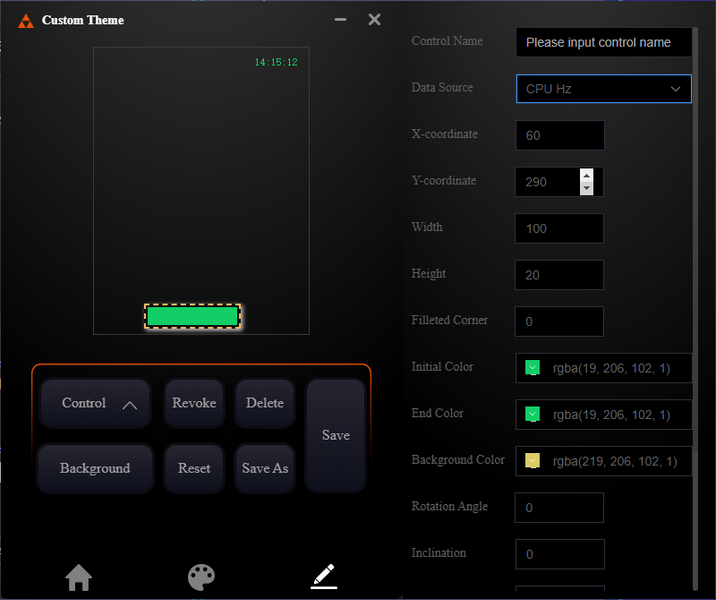Click the Revoke button

(194, 403)
